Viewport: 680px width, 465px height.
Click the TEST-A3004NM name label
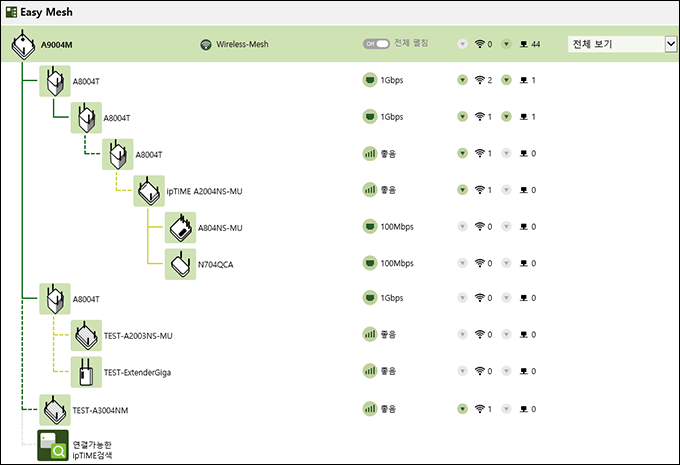click(x=100, y=410)
